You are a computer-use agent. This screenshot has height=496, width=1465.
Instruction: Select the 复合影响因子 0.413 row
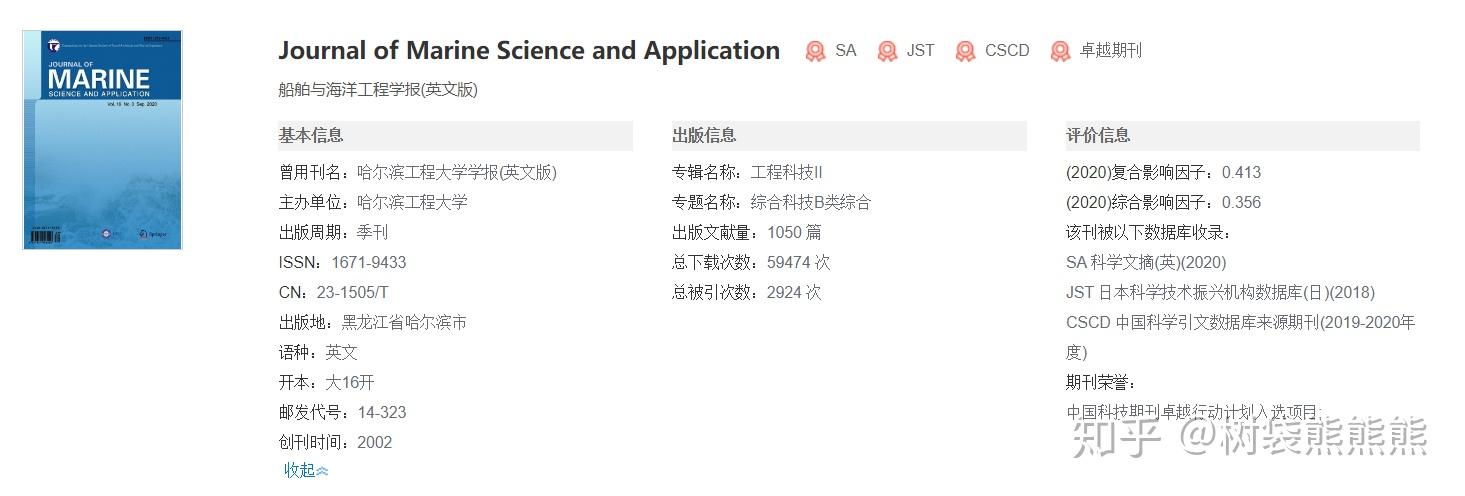coord(1164,172)
